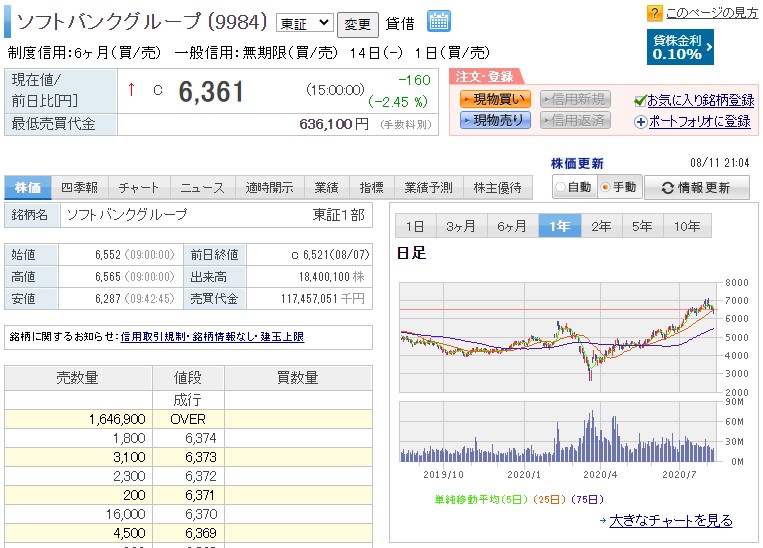763x548 pixels.
Task: Click the 信用新規 button
Action: (575, 99)
